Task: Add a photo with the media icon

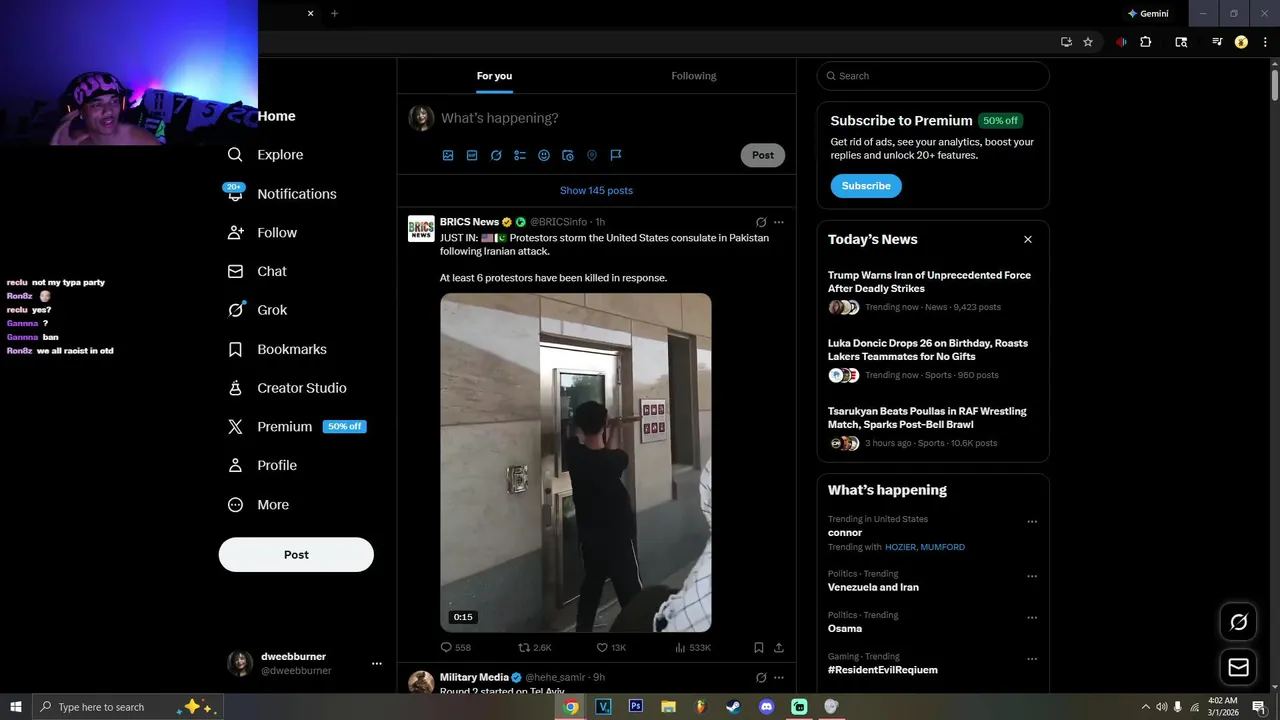Action: 448,155
